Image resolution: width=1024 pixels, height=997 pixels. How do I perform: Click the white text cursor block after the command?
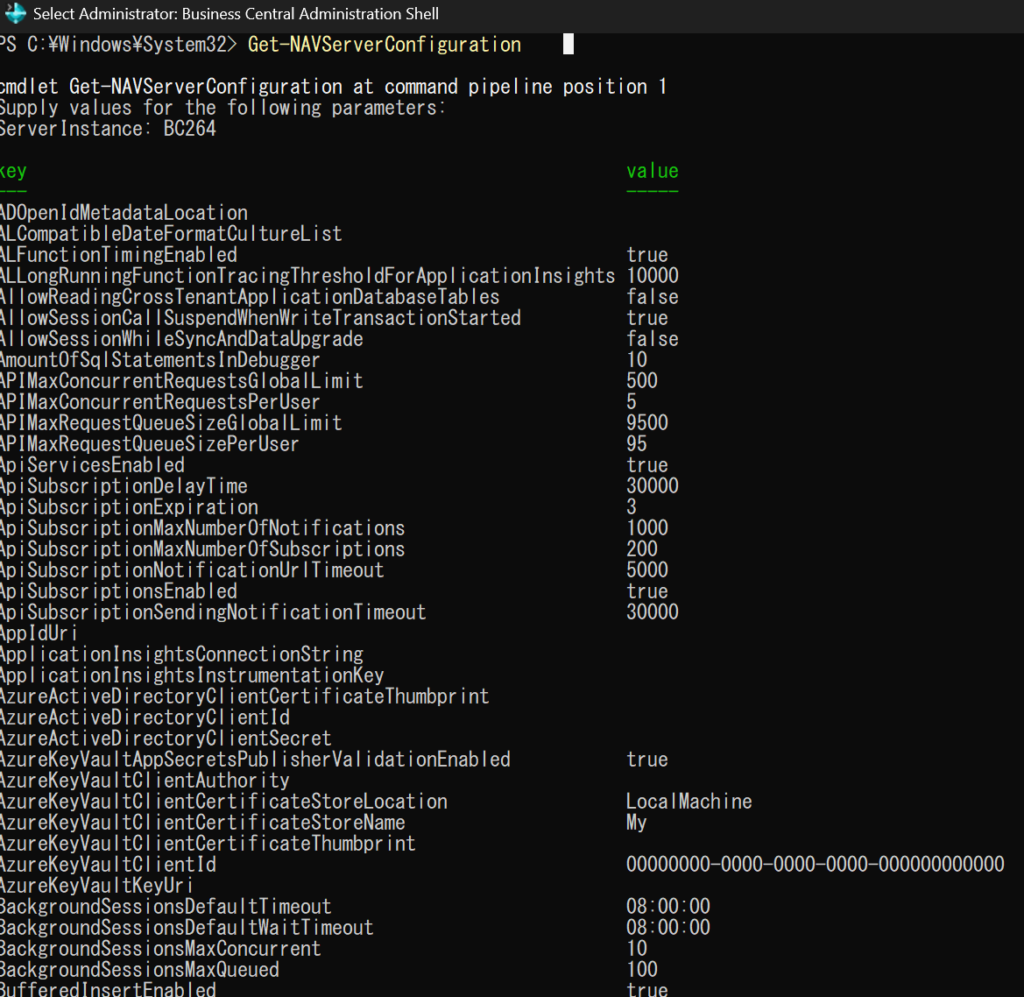[568, 45]
